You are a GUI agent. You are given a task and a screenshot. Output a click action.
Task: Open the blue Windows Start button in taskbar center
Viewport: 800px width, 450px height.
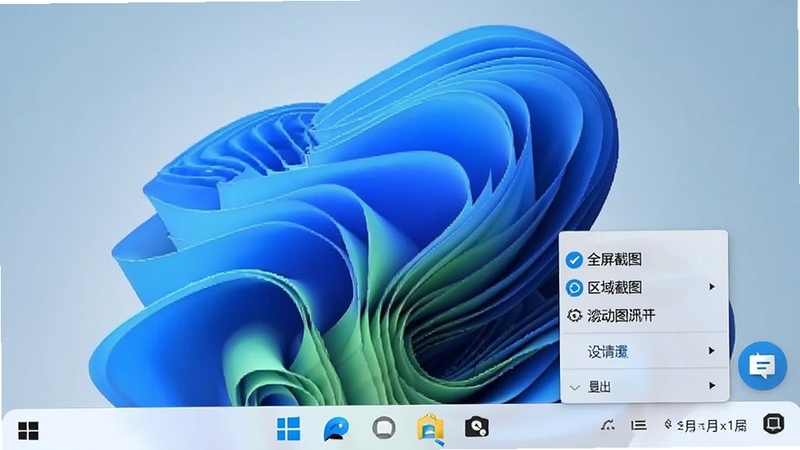tap(289, 429)
